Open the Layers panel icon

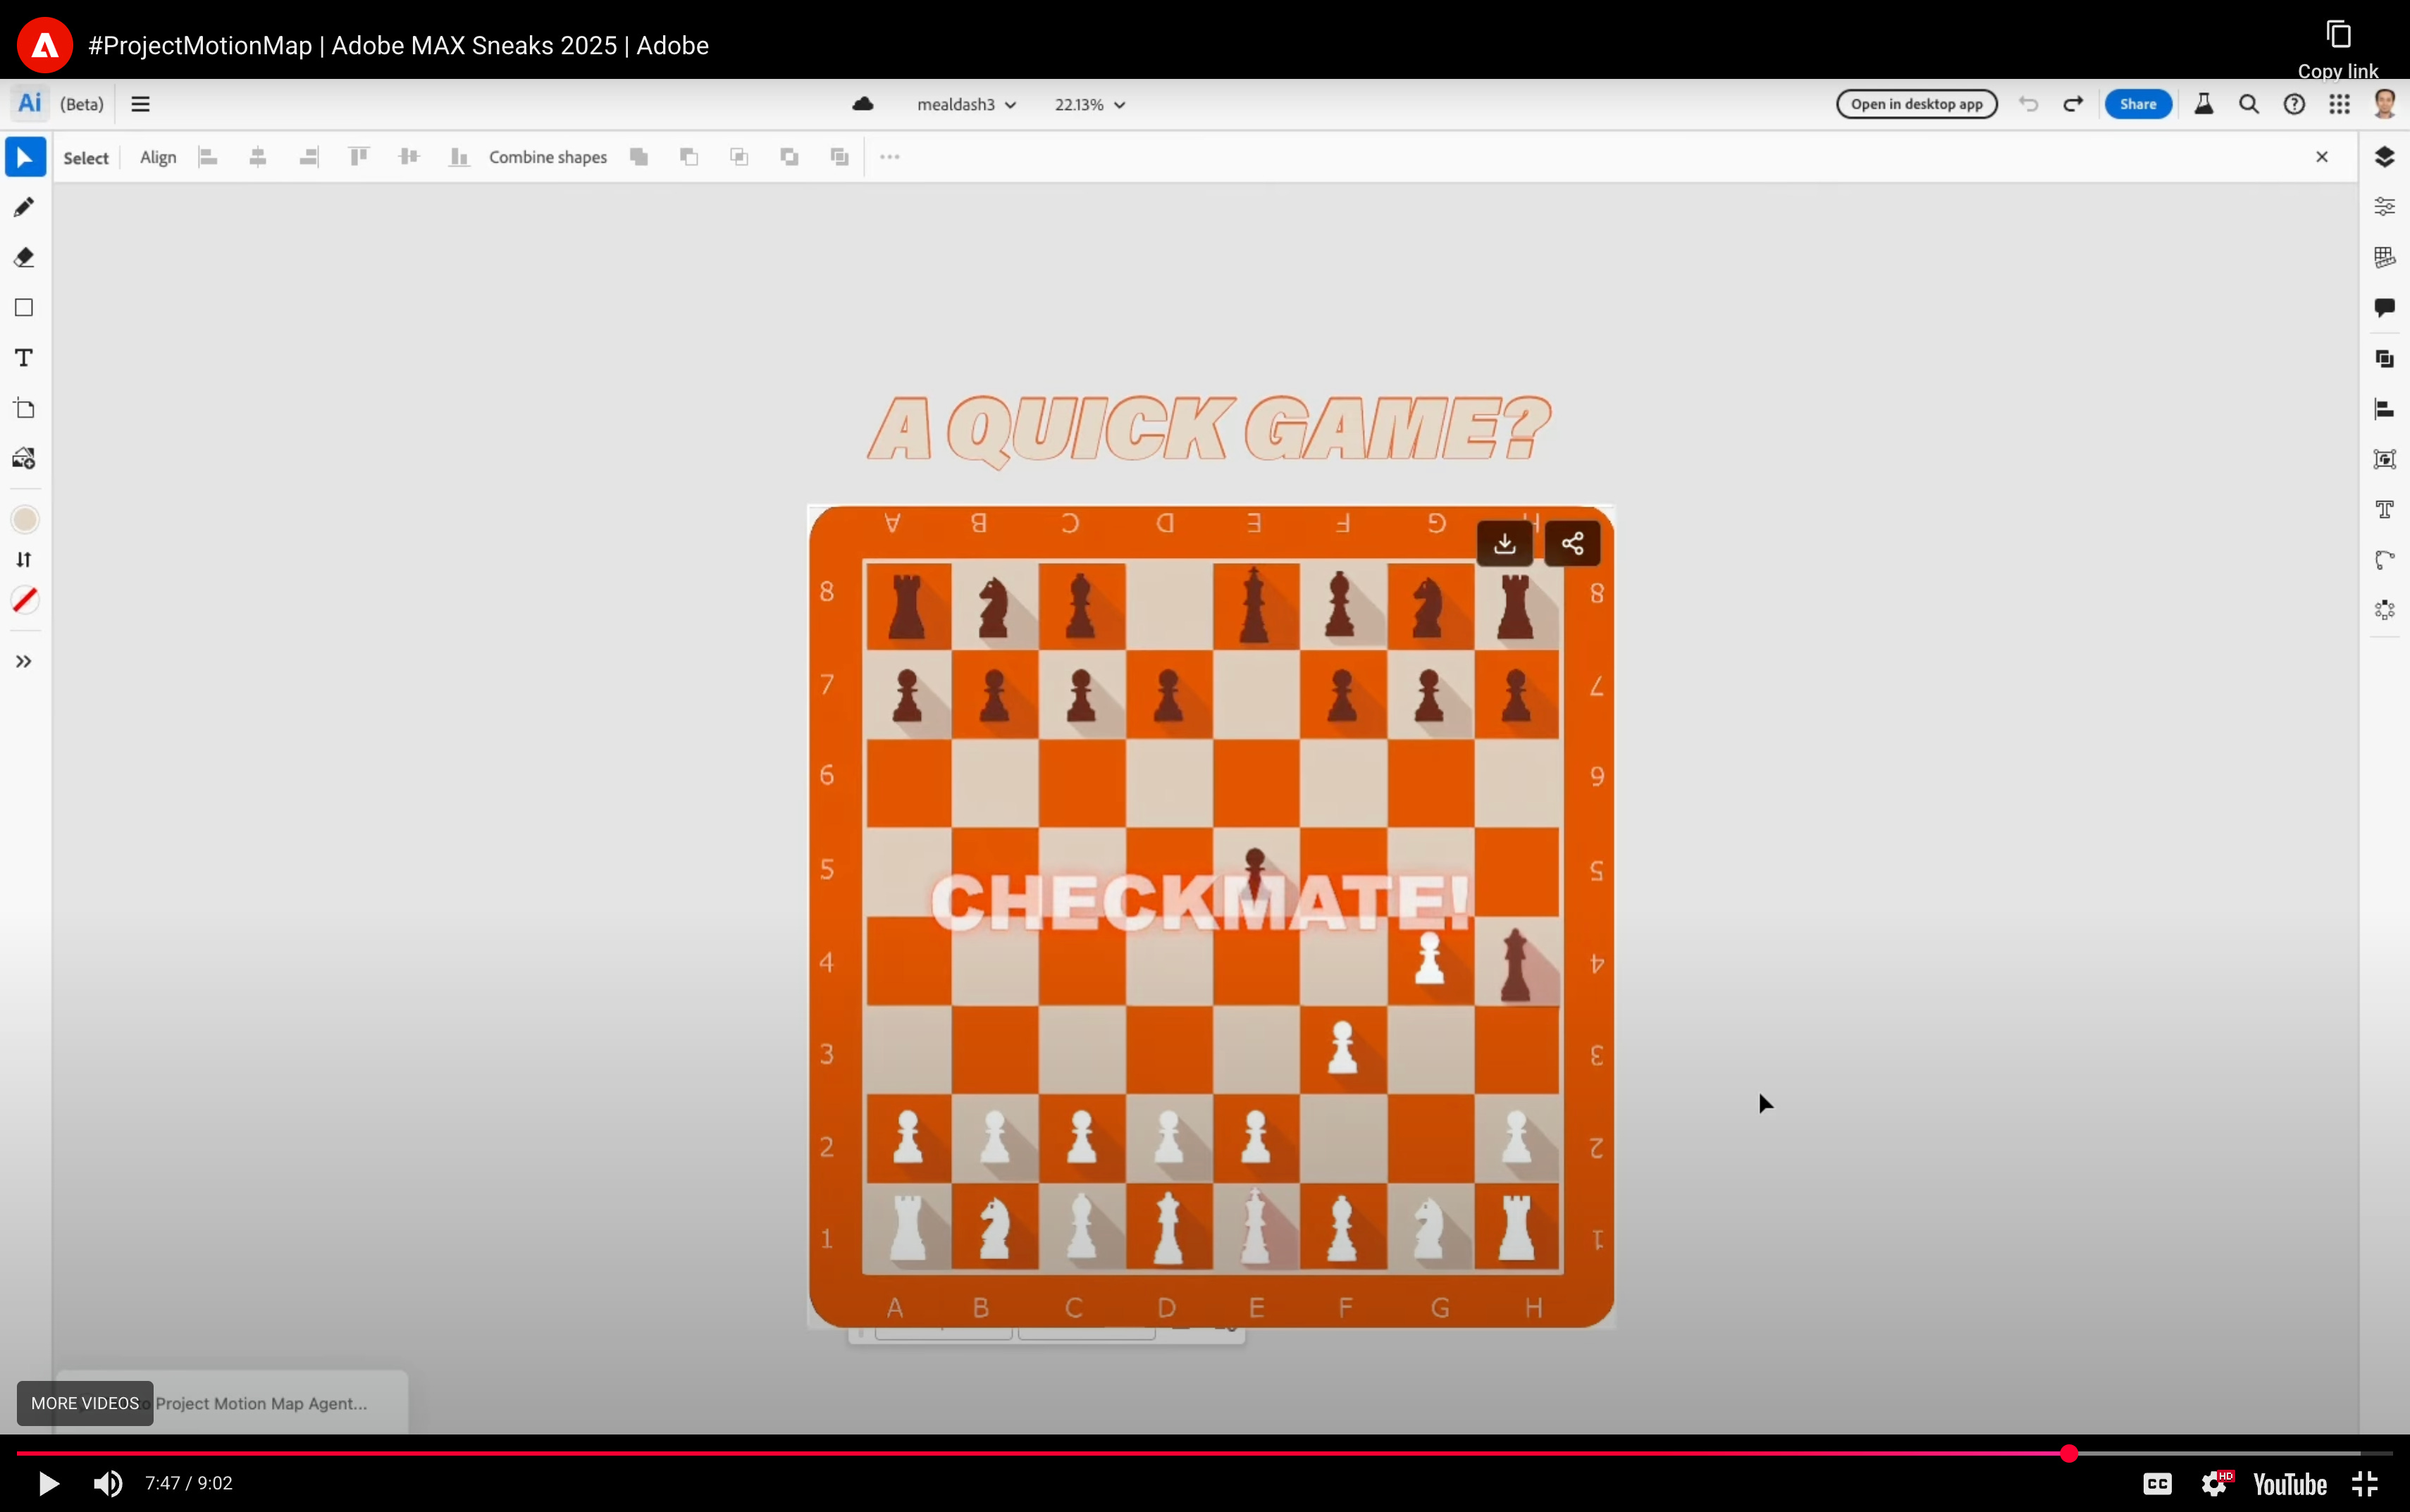[2384, 157]
